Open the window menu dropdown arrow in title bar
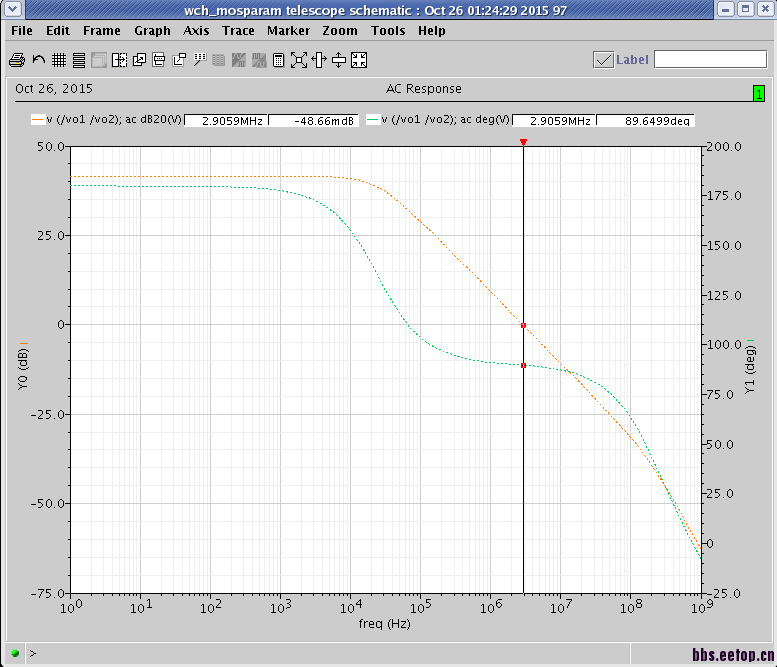The width and height of the screenshot is (777, 667). (12, 9)
